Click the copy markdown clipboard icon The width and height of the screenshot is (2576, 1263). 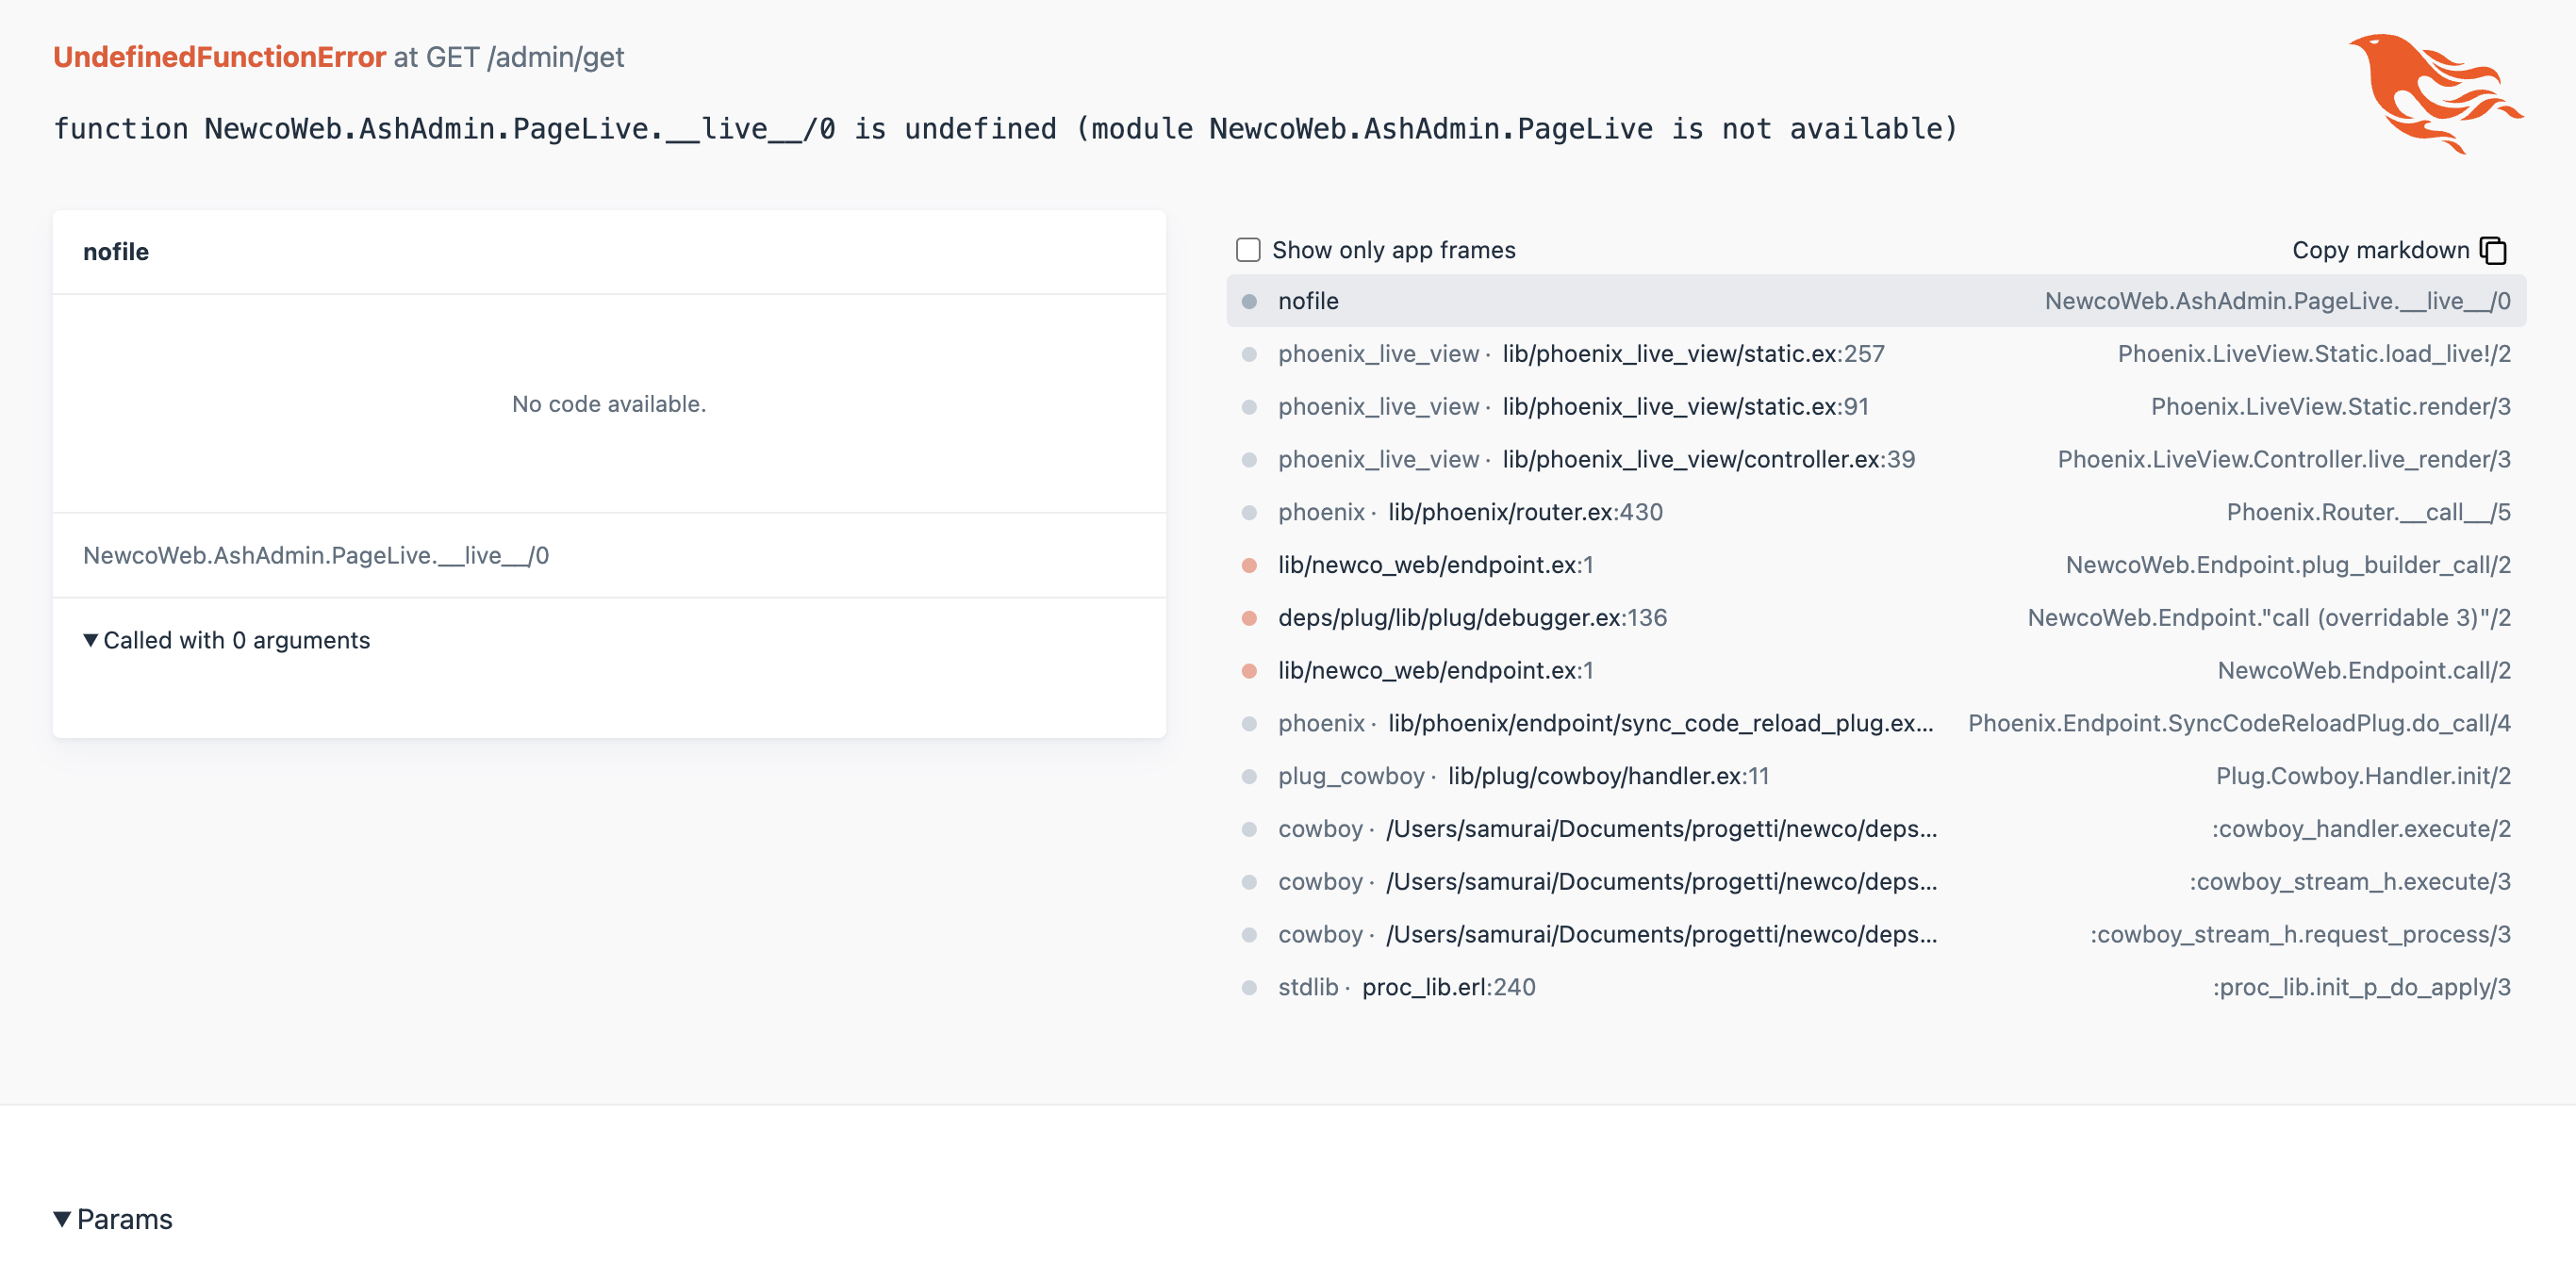pos(2493,250)
